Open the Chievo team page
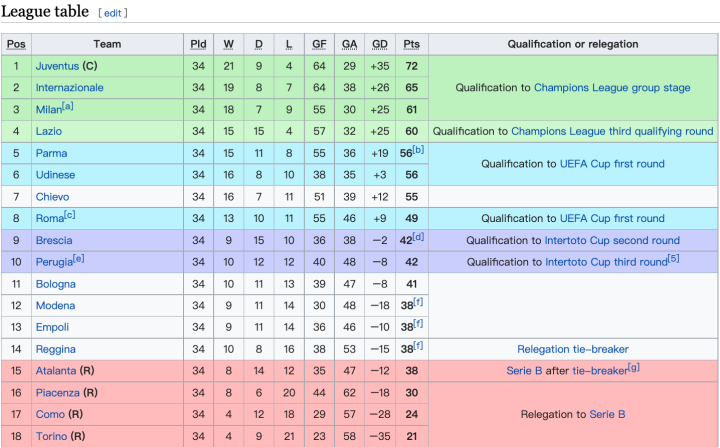The width and height of the screenshot is (720, 448). (53, 197)
